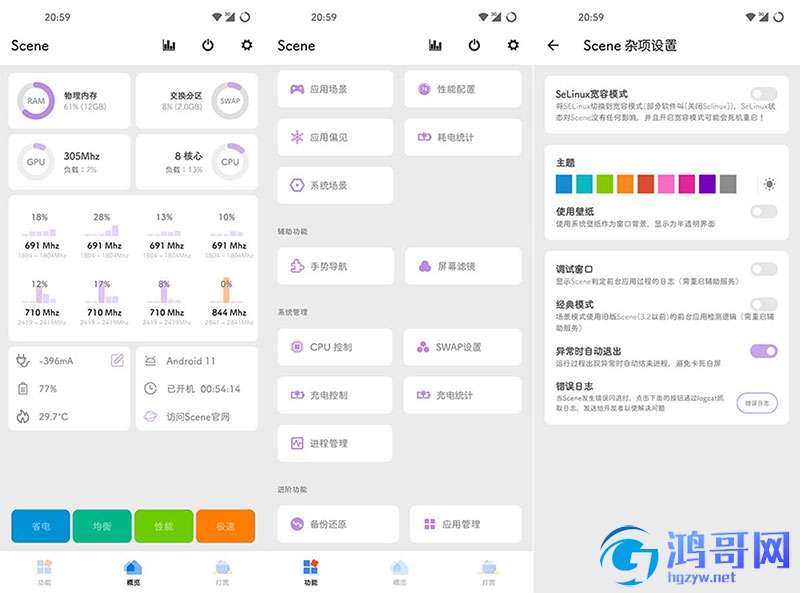Tap the gamepad icon for 应用场景
The height and width of the screenshot is (593, 800).
coord(297,89)
